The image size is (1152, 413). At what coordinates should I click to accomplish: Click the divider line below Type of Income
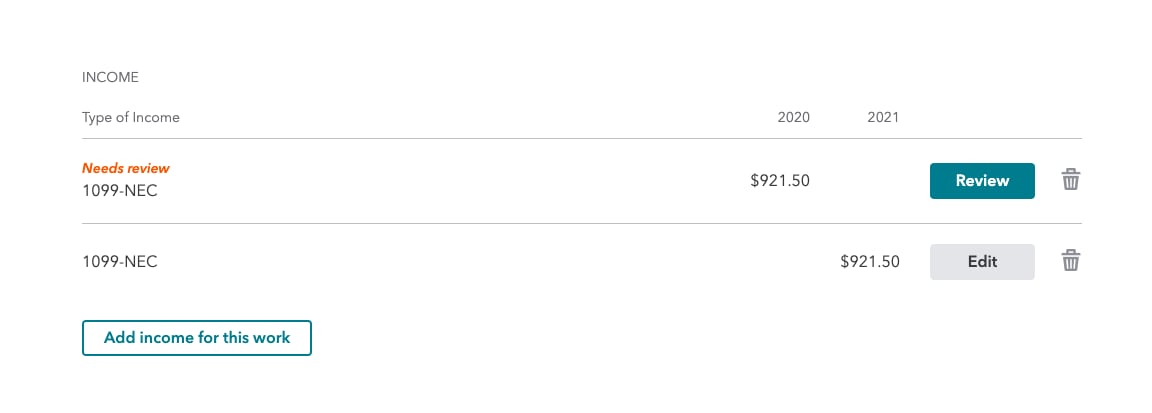point(582,138)
